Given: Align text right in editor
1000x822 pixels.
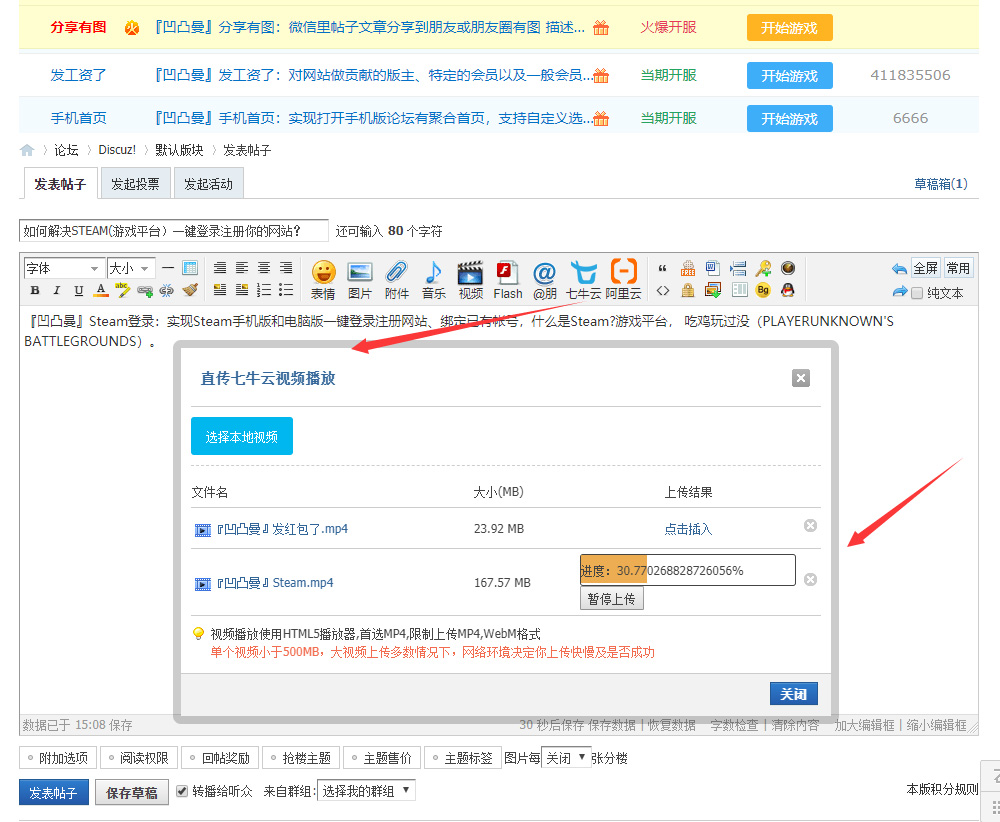Looking at the screenshot, I should pos(286,268).
